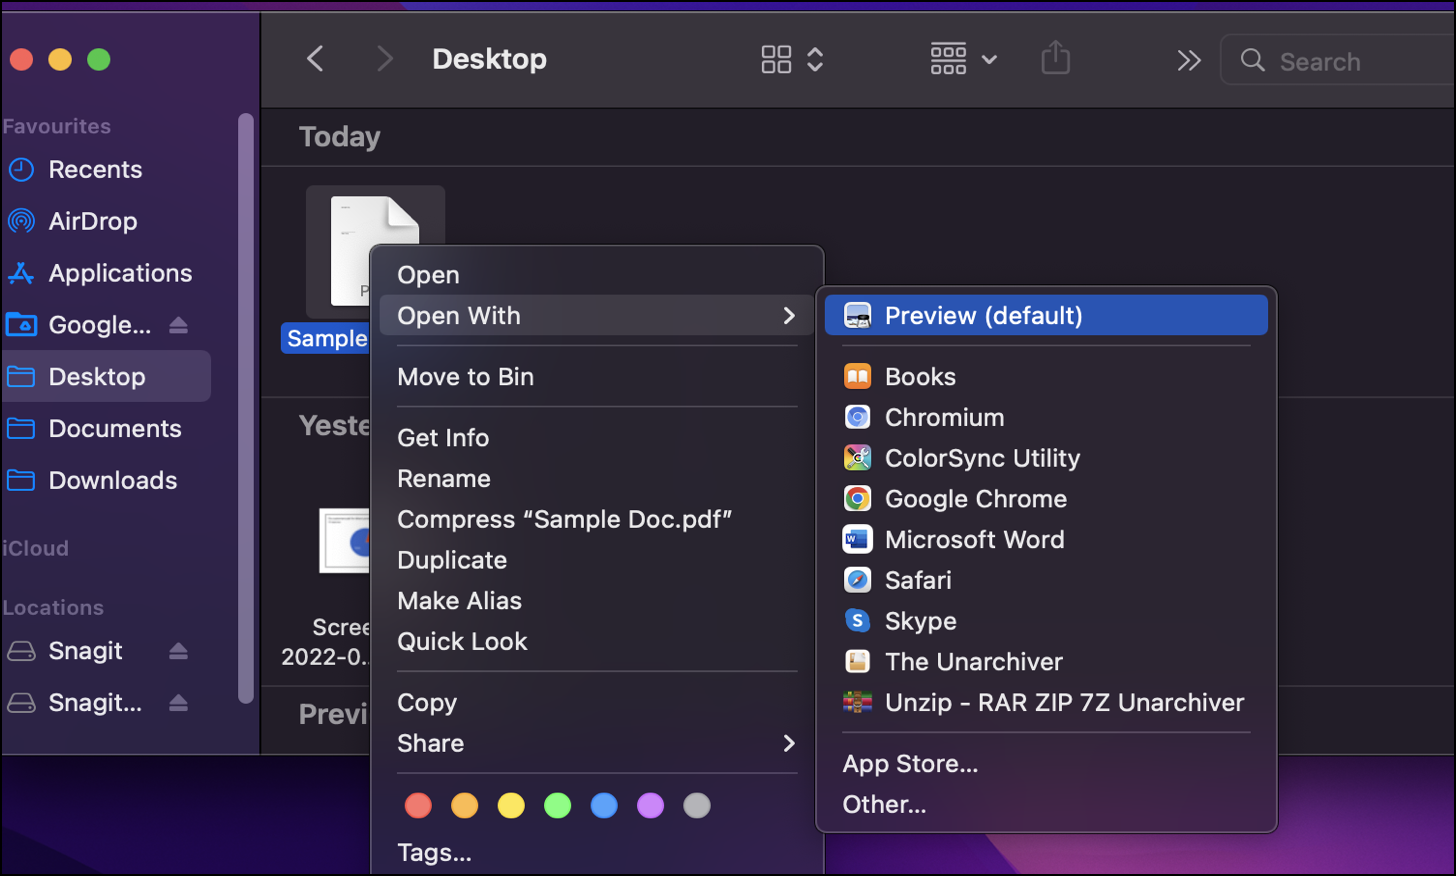Image resolution: width=1456 pixels, height=876 pixels.
Task: Choose Get Info menu item
Action: point(443,438)
